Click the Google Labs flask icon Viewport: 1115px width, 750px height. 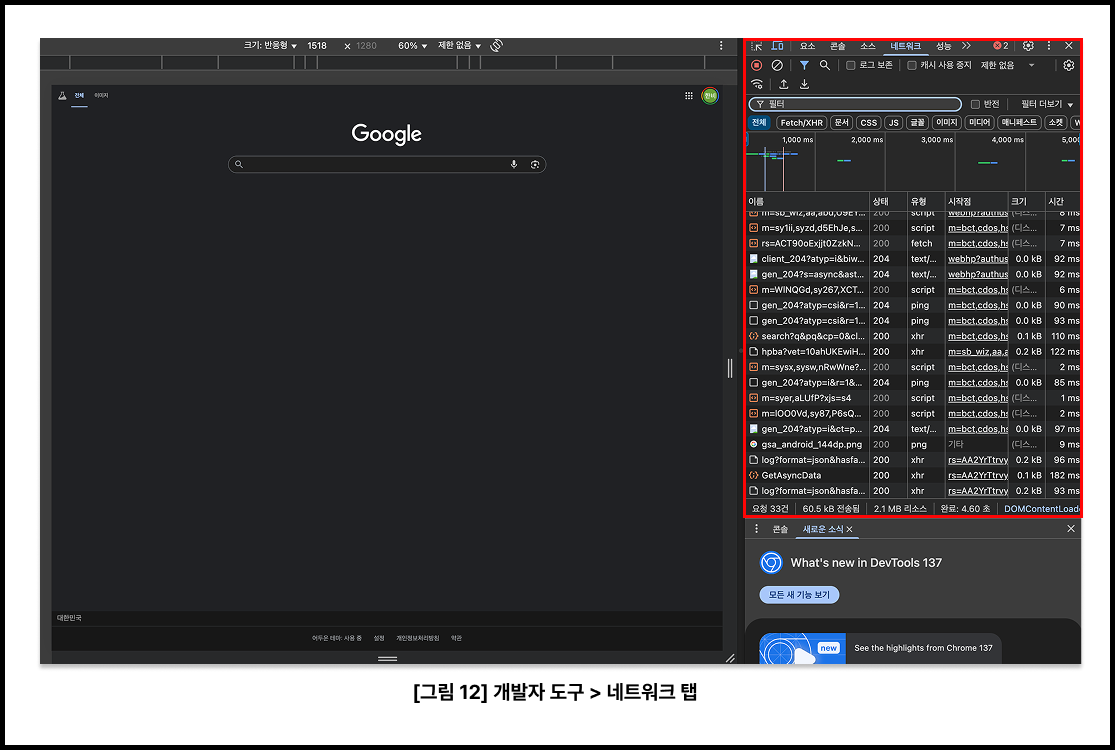pyautogui.click(x=62, y=95)
